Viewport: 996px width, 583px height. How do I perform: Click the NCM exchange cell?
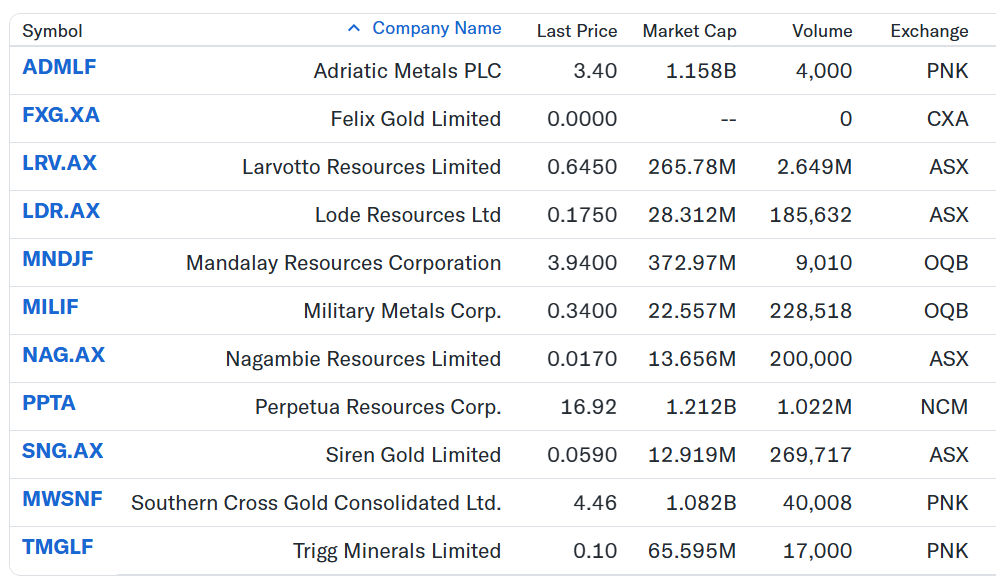(x=945, y=407)
